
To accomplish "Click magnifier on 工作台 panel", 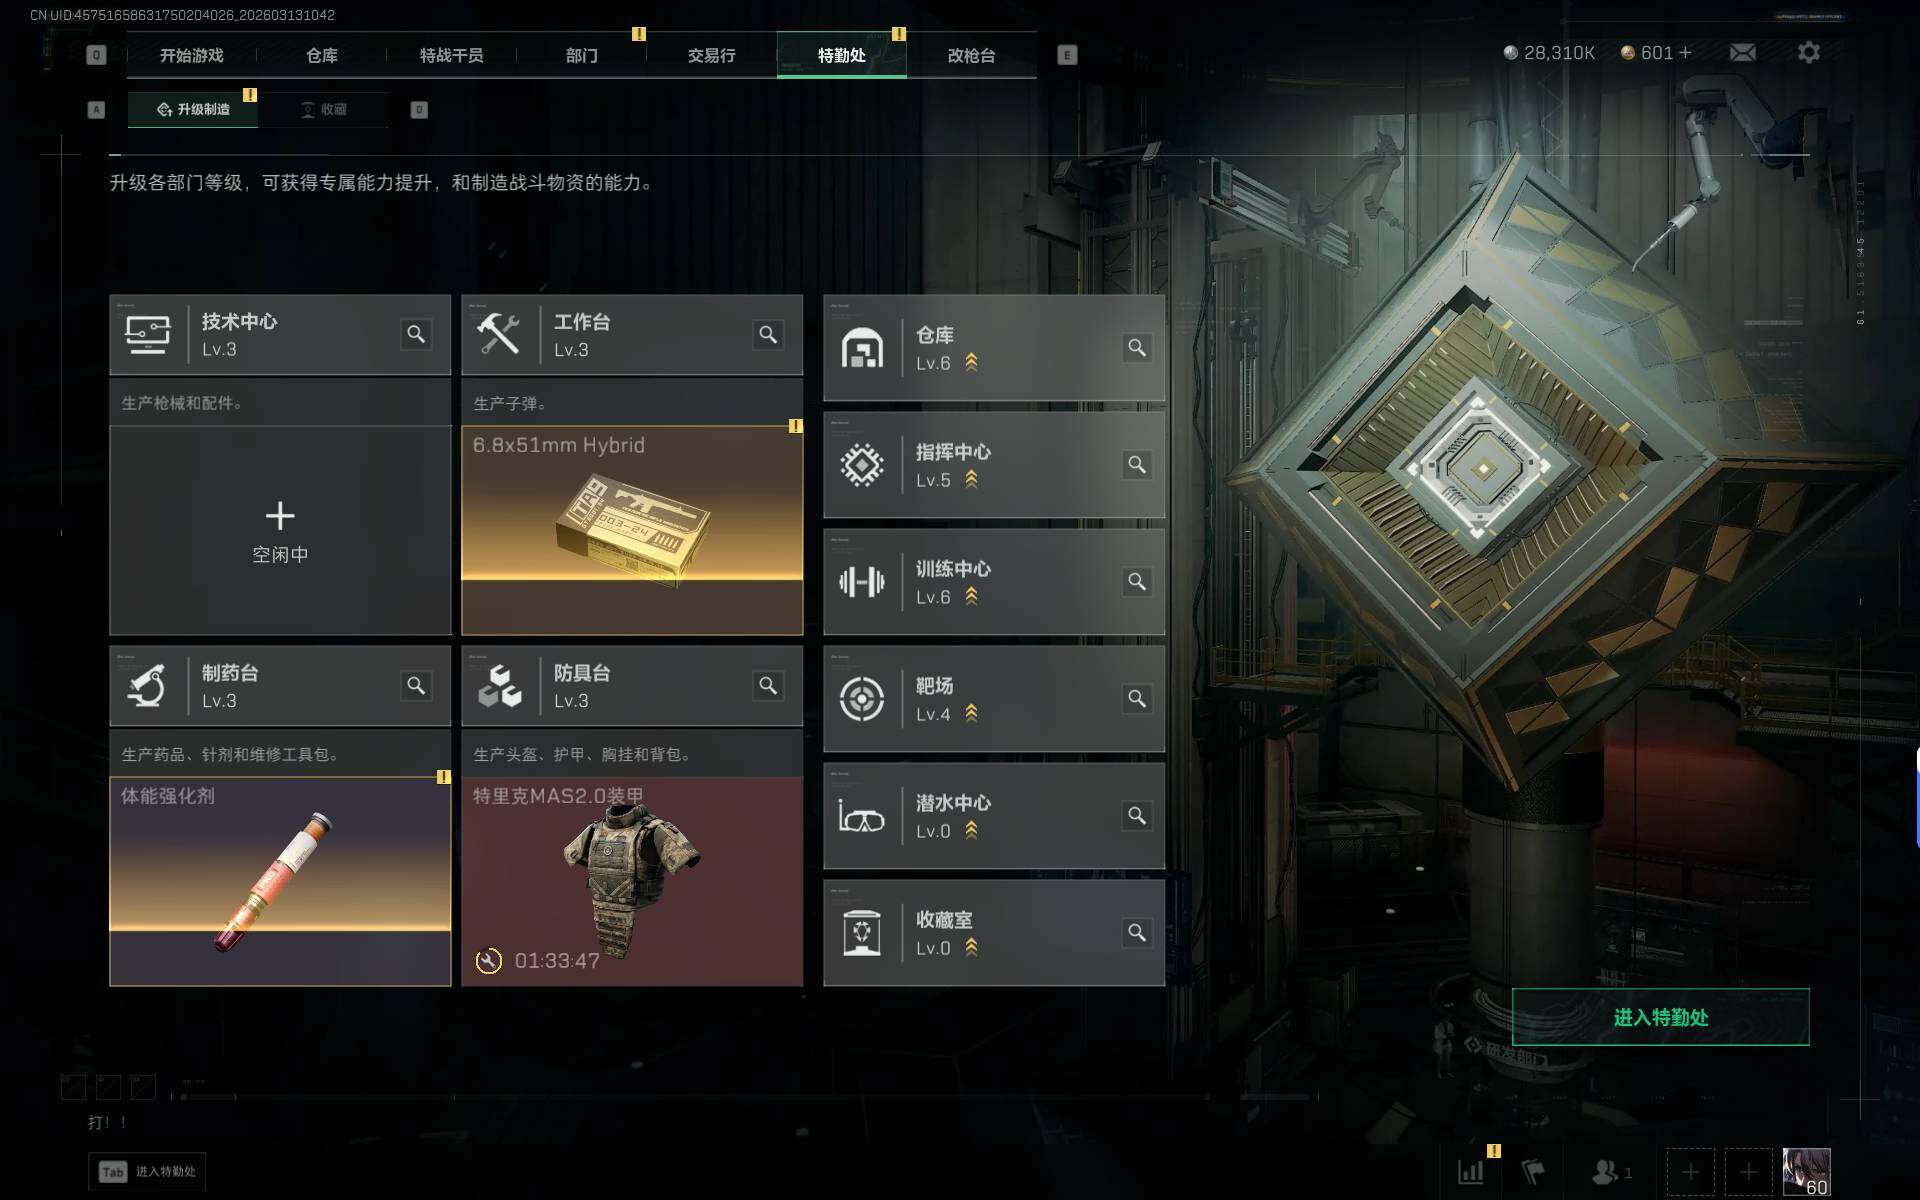I will [768, 334].
